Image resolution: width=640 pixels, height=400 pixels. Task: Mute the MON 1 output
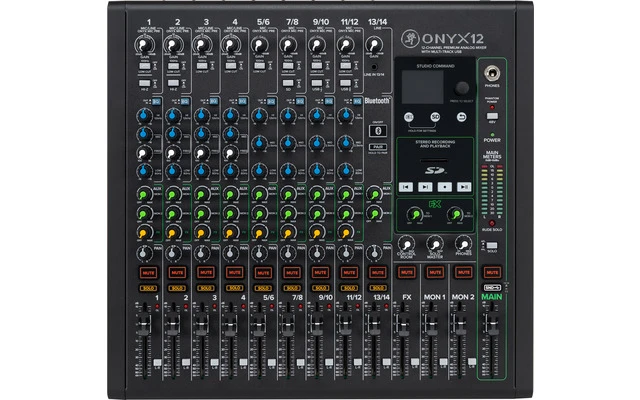click(x=435, y=272)
